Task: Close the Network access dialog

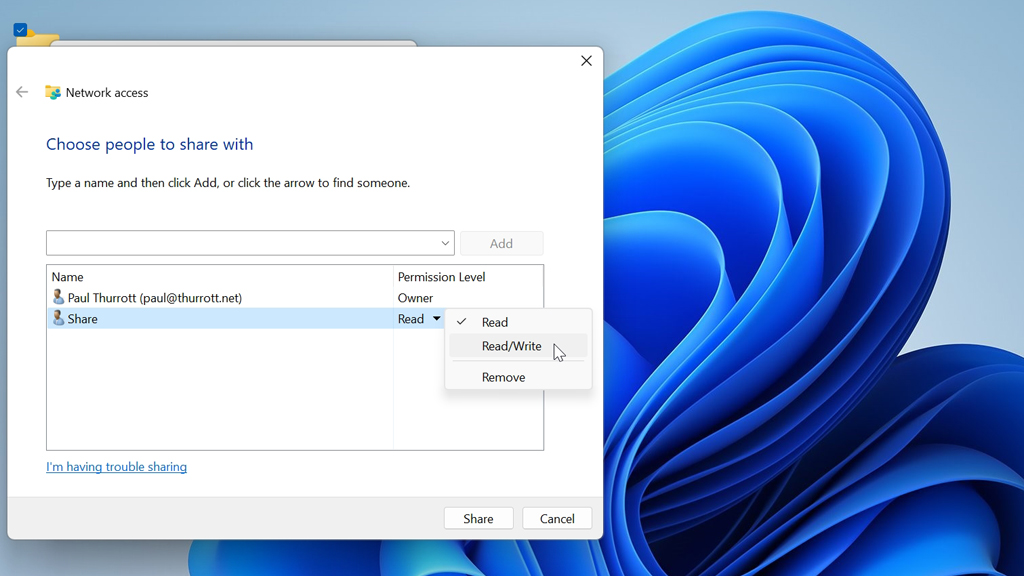Action: point(586,61)
